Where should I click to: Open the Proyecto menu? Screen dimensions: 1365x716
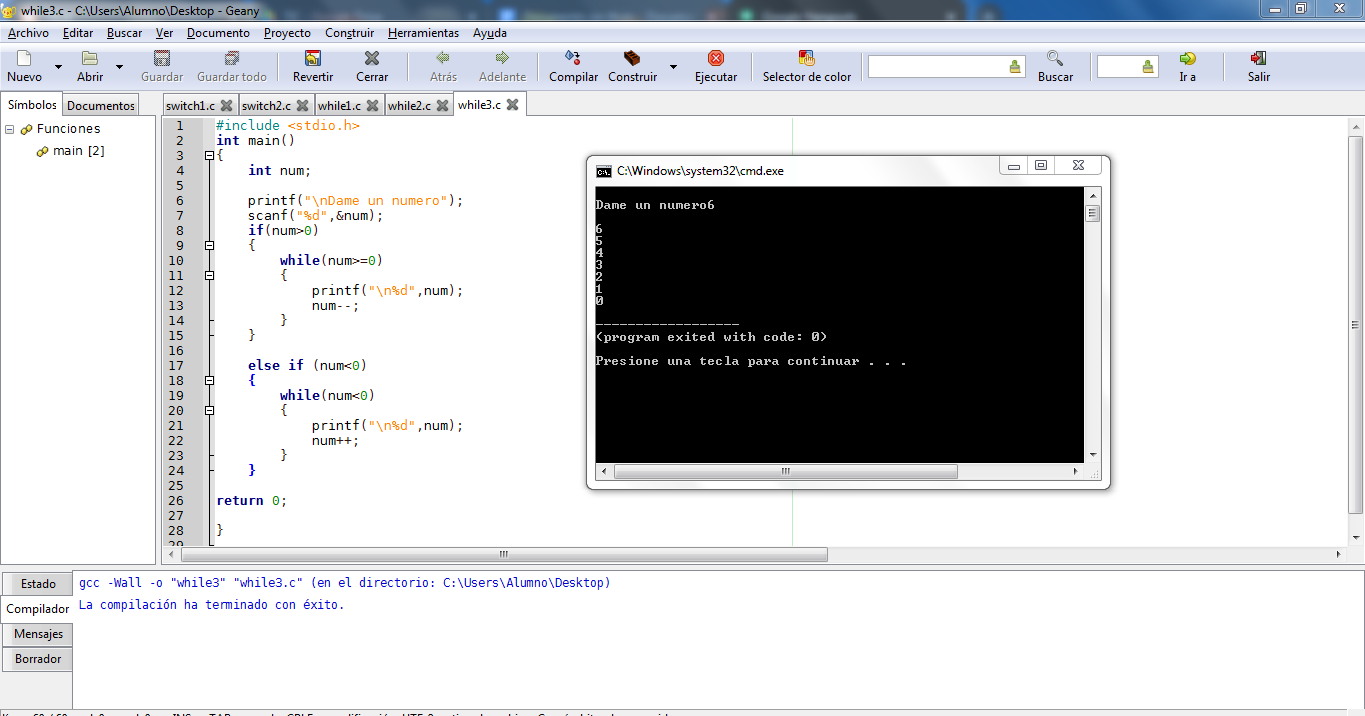coord(287,33)
